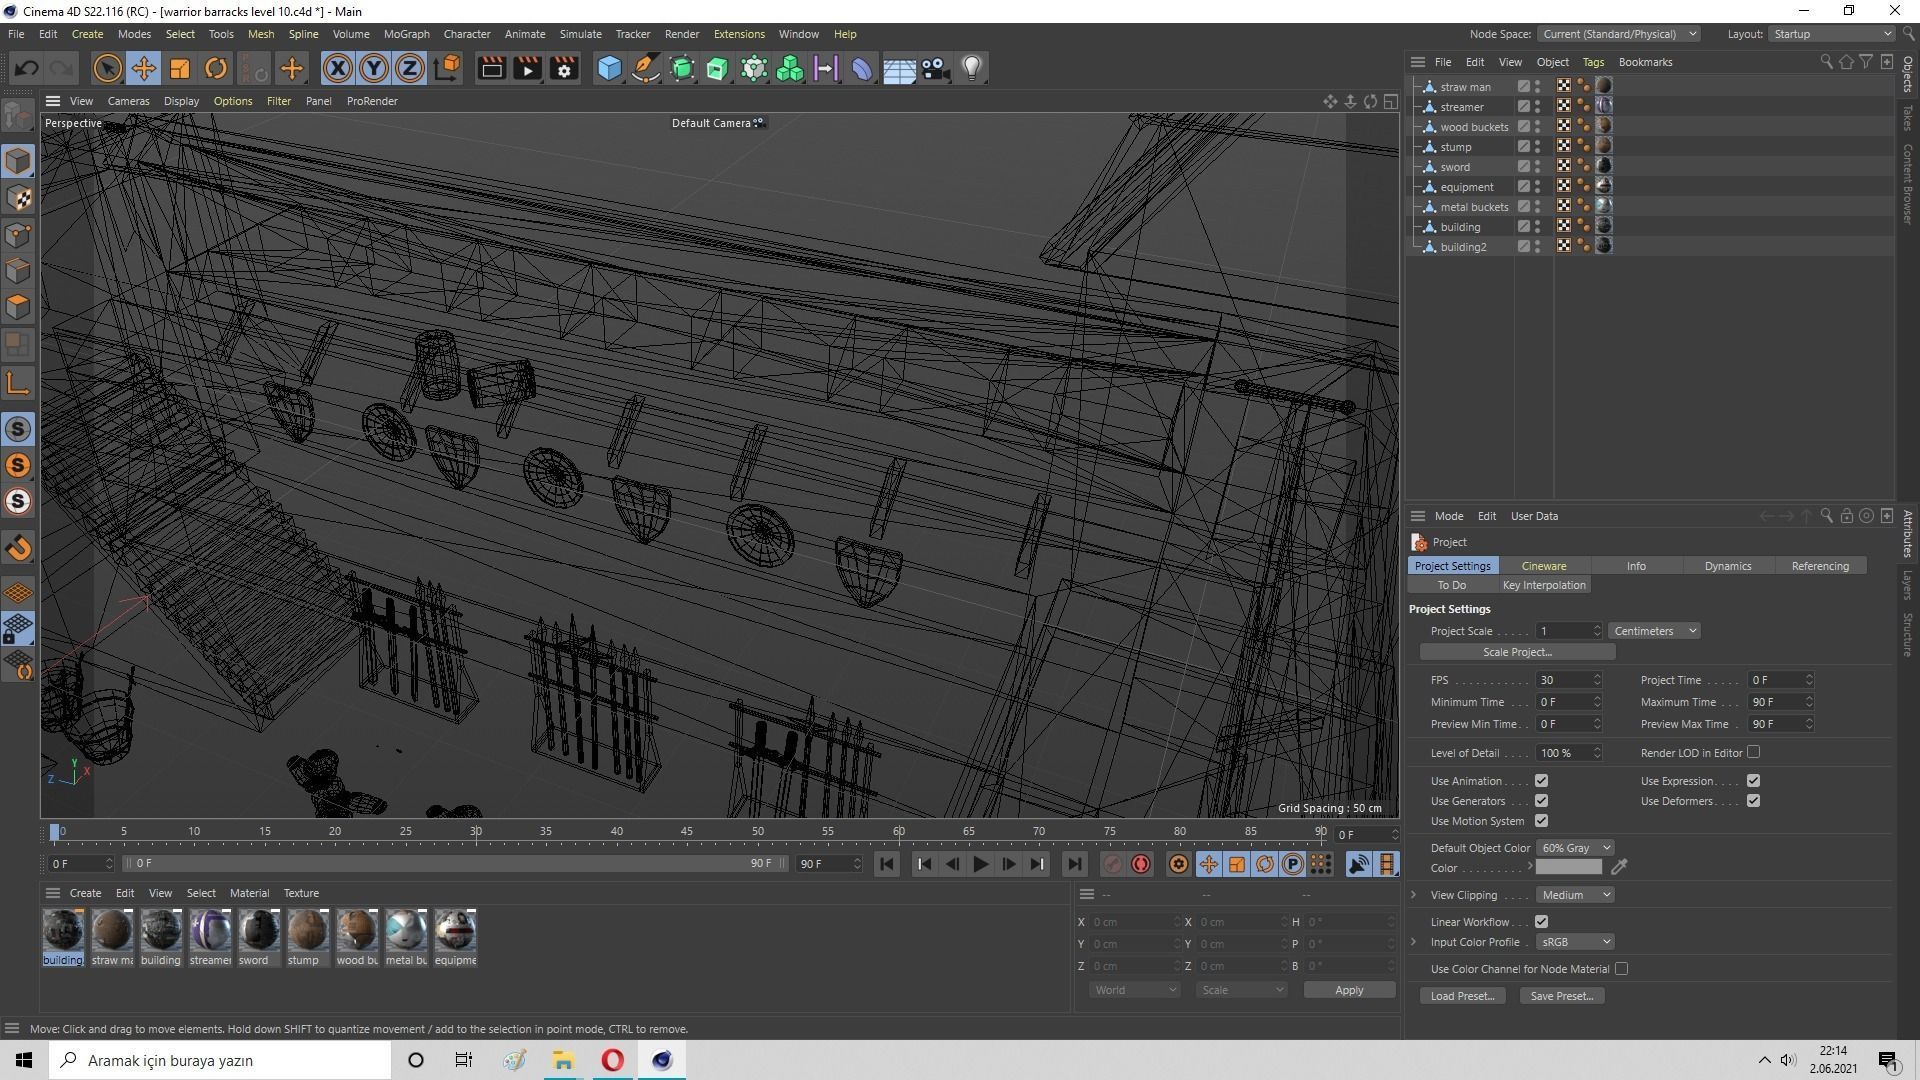1920x1080 pixels.
Task: Add a Light object
Action: click(971, 68)
